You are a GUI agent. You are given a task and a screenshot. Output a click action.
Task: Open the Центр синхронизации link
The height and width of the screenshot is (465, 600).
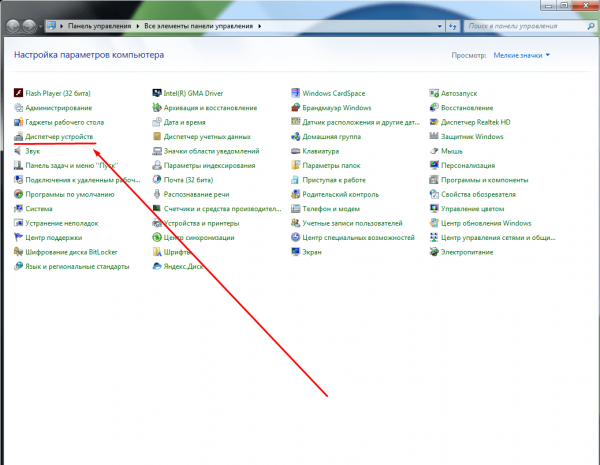click(x=199, y=237)
